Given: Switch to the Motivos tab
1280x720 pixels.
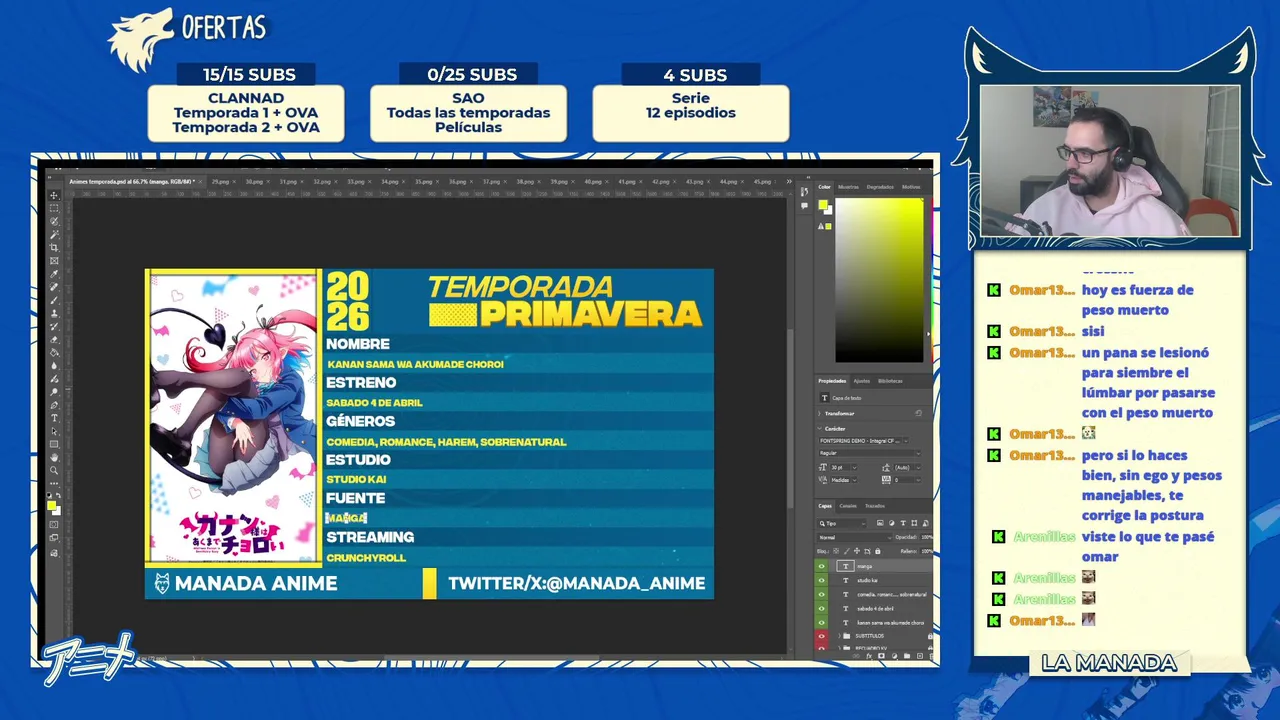Looking at the screenshot, I should tap(911, 186).
